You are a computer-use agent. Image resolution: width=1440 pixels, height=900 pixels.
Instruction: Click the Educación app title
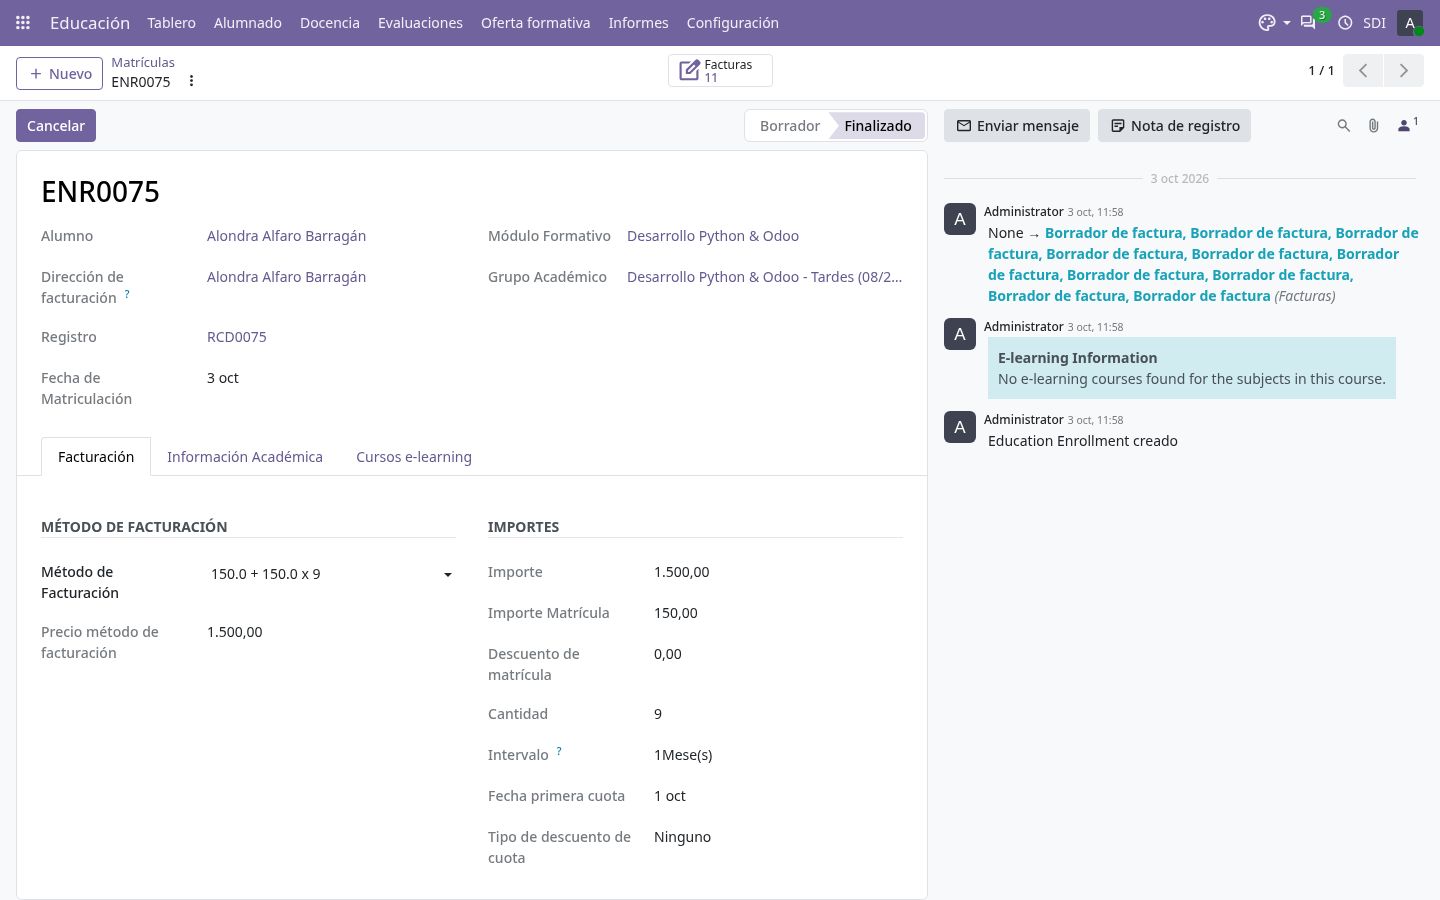[90, 23]
